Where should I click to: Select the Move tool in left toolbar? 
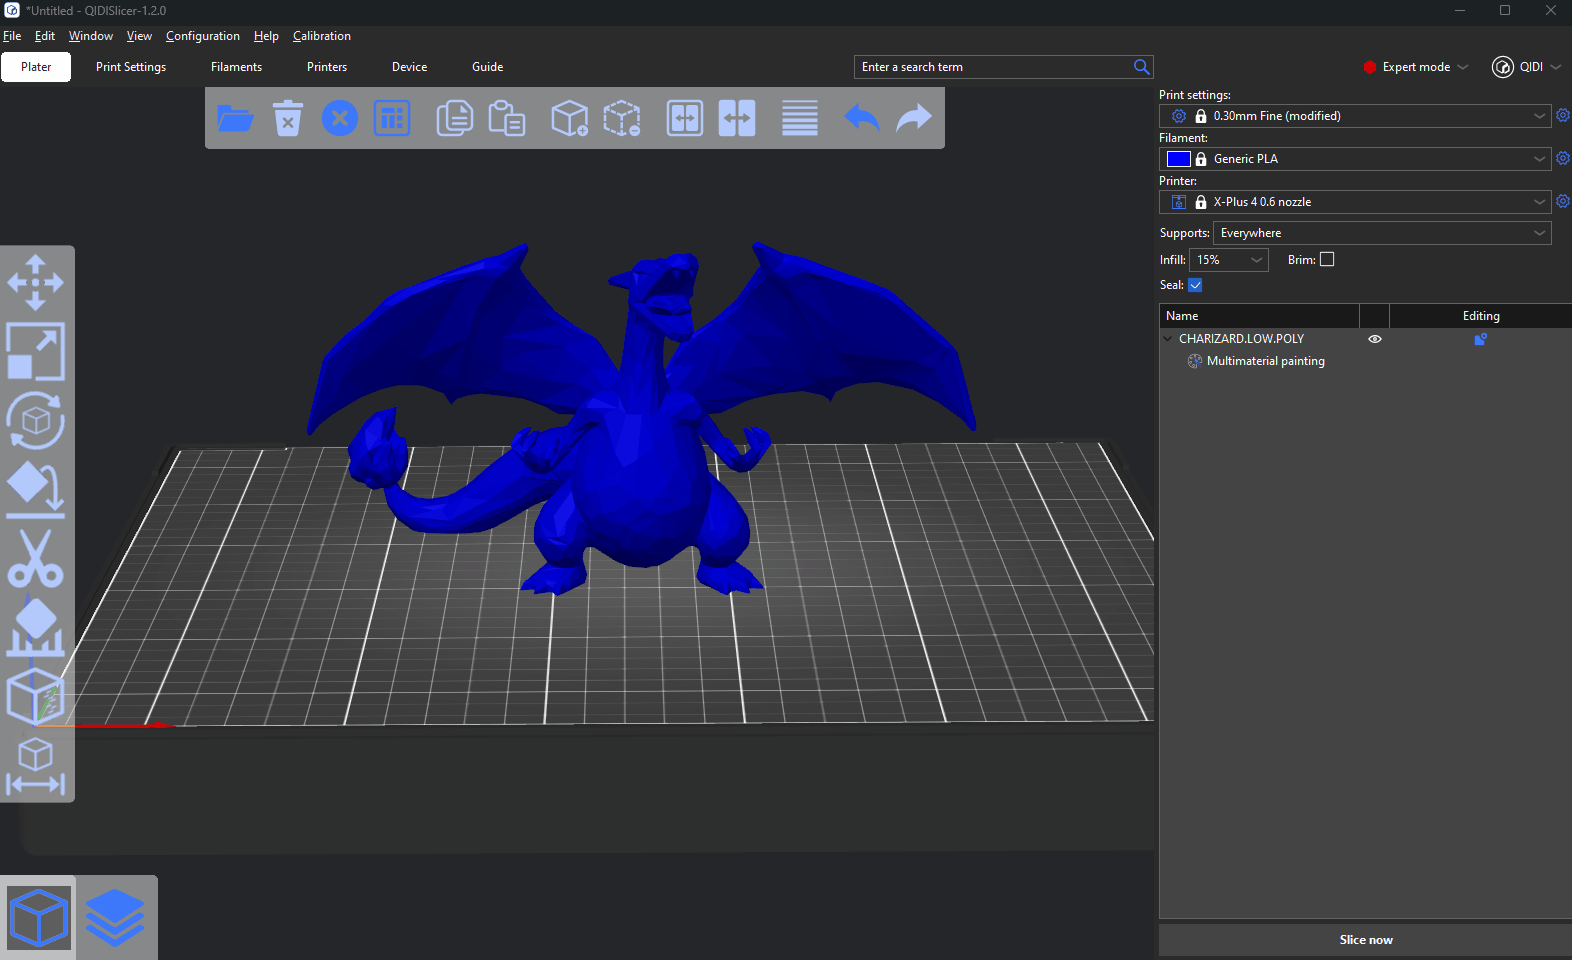point(36,281)
